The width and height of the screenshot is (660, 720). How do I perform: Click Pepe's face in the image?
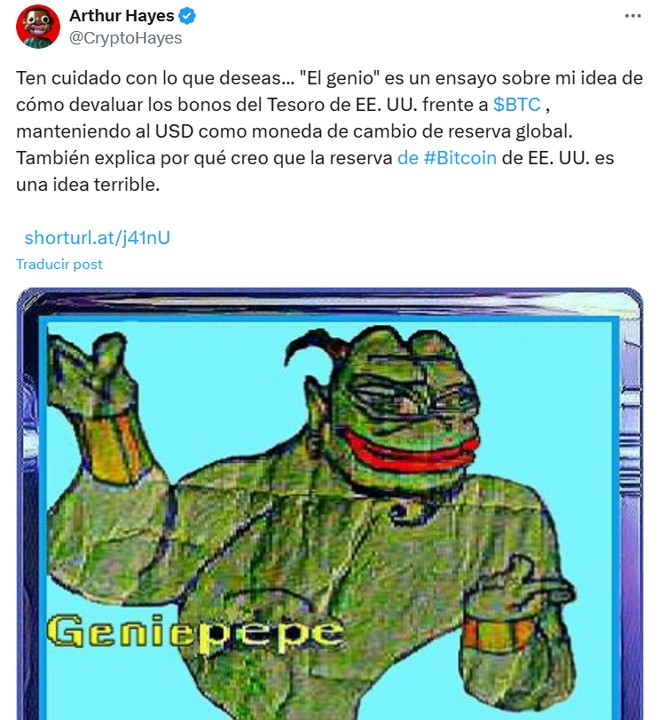pyautogui.click(x=404, y=409)
